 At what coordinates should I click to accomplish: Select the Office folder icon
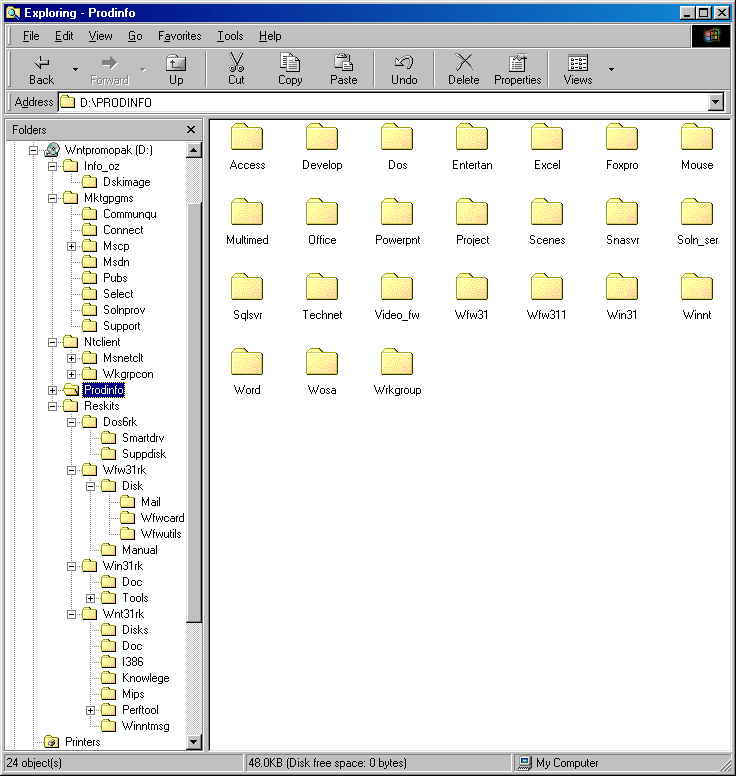pyautogui.click(x=322, y=212)
